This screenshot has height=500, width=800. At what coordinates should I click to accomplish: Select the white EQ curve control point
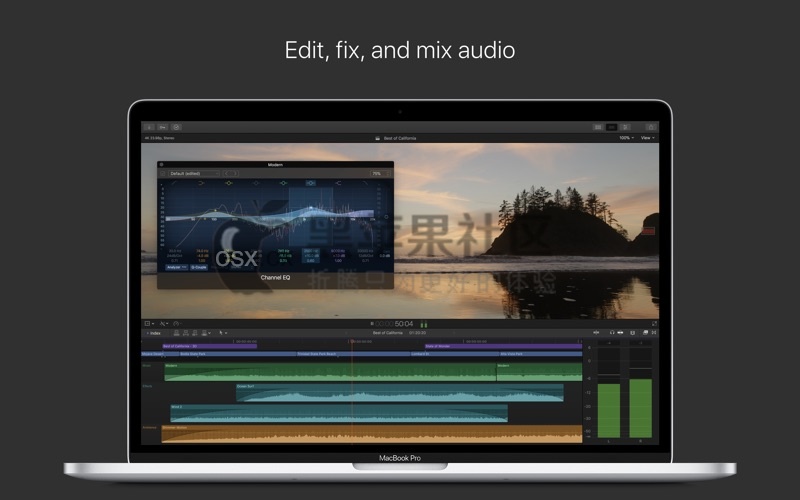tap(311, 208)
